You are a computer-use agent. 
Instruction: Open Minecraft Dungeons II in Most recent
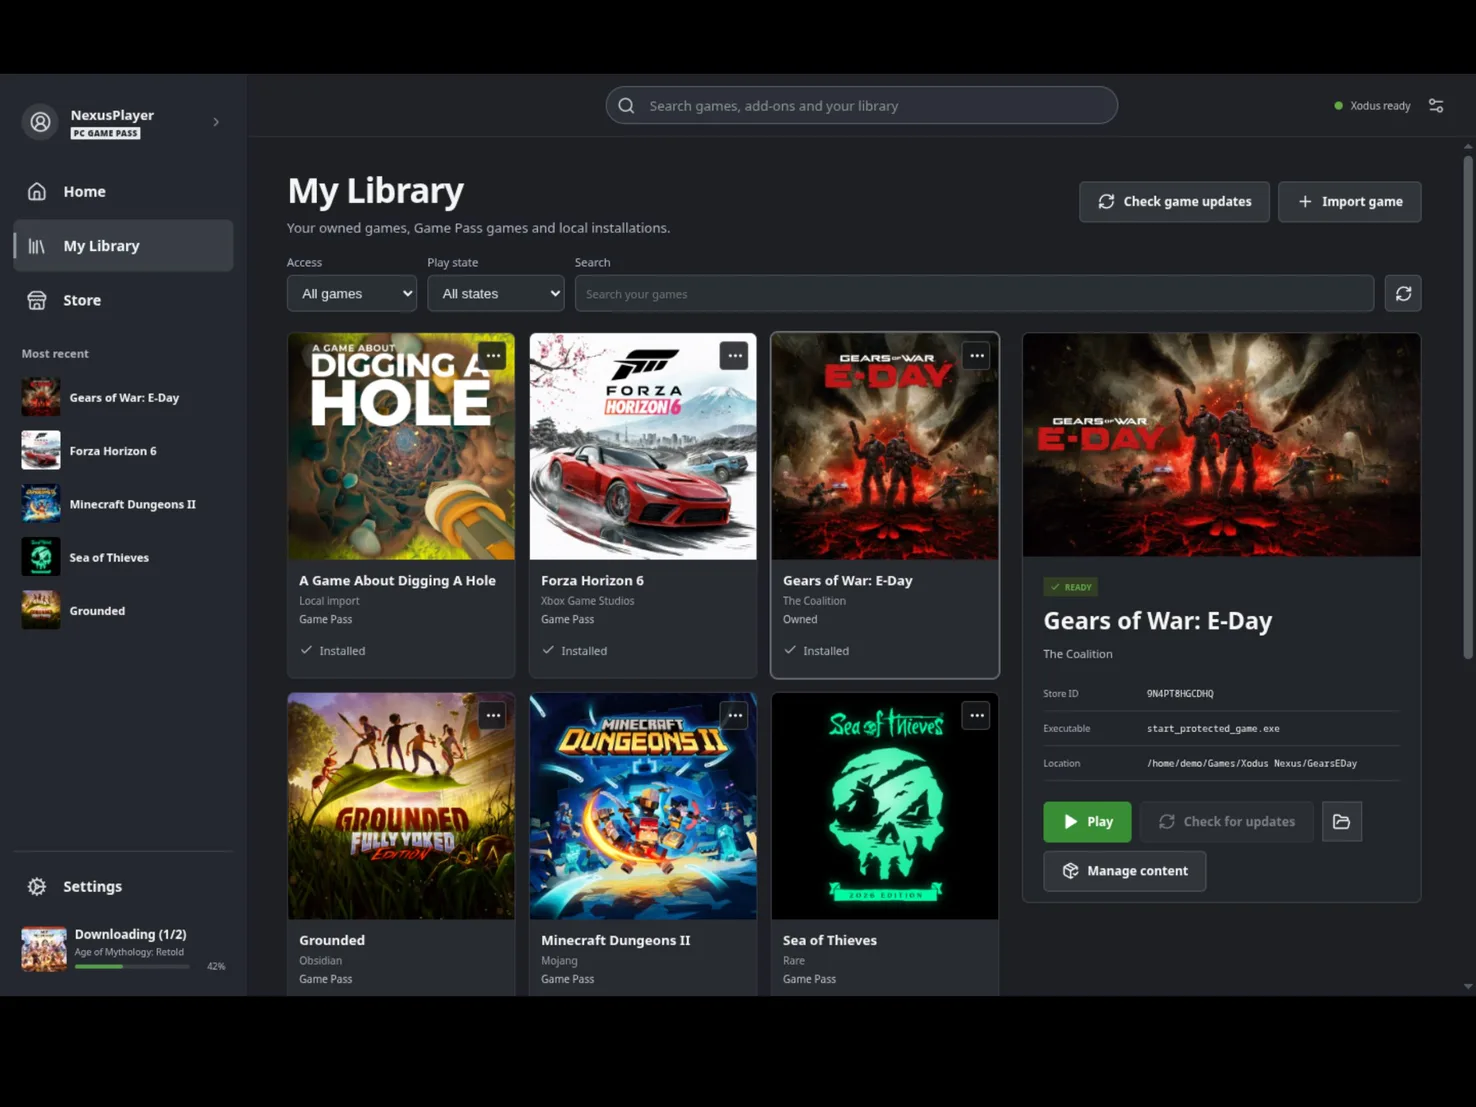(x=123, y=504)
